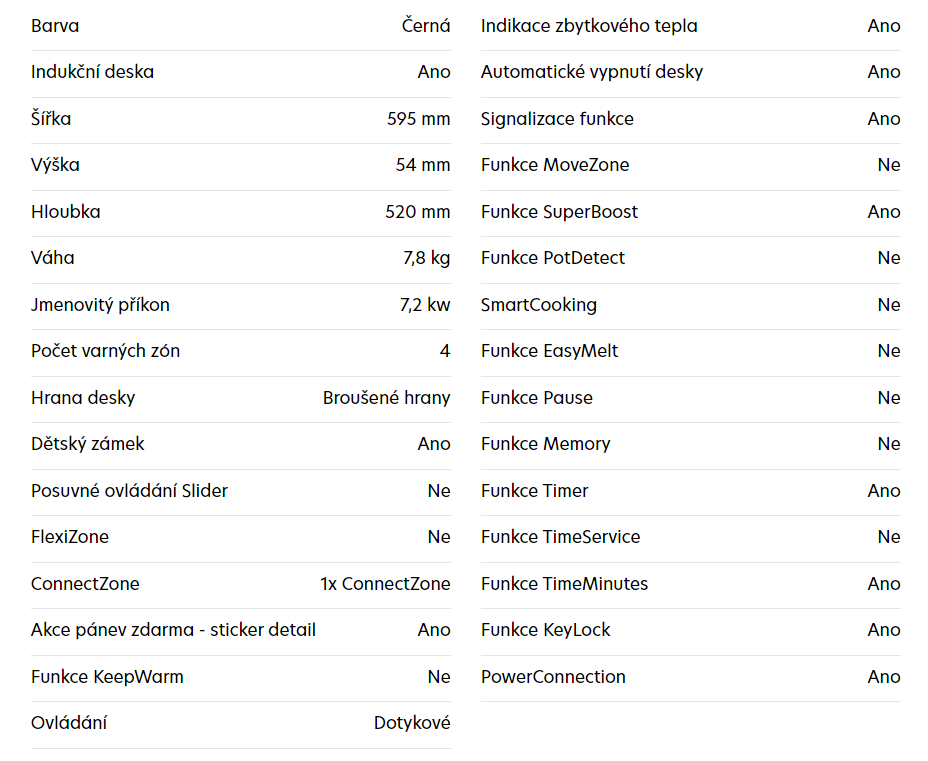This screenshot has width=928, height=761.
Task: Click the Funkce SuperBoost label
Action: [x=559, y=212]
